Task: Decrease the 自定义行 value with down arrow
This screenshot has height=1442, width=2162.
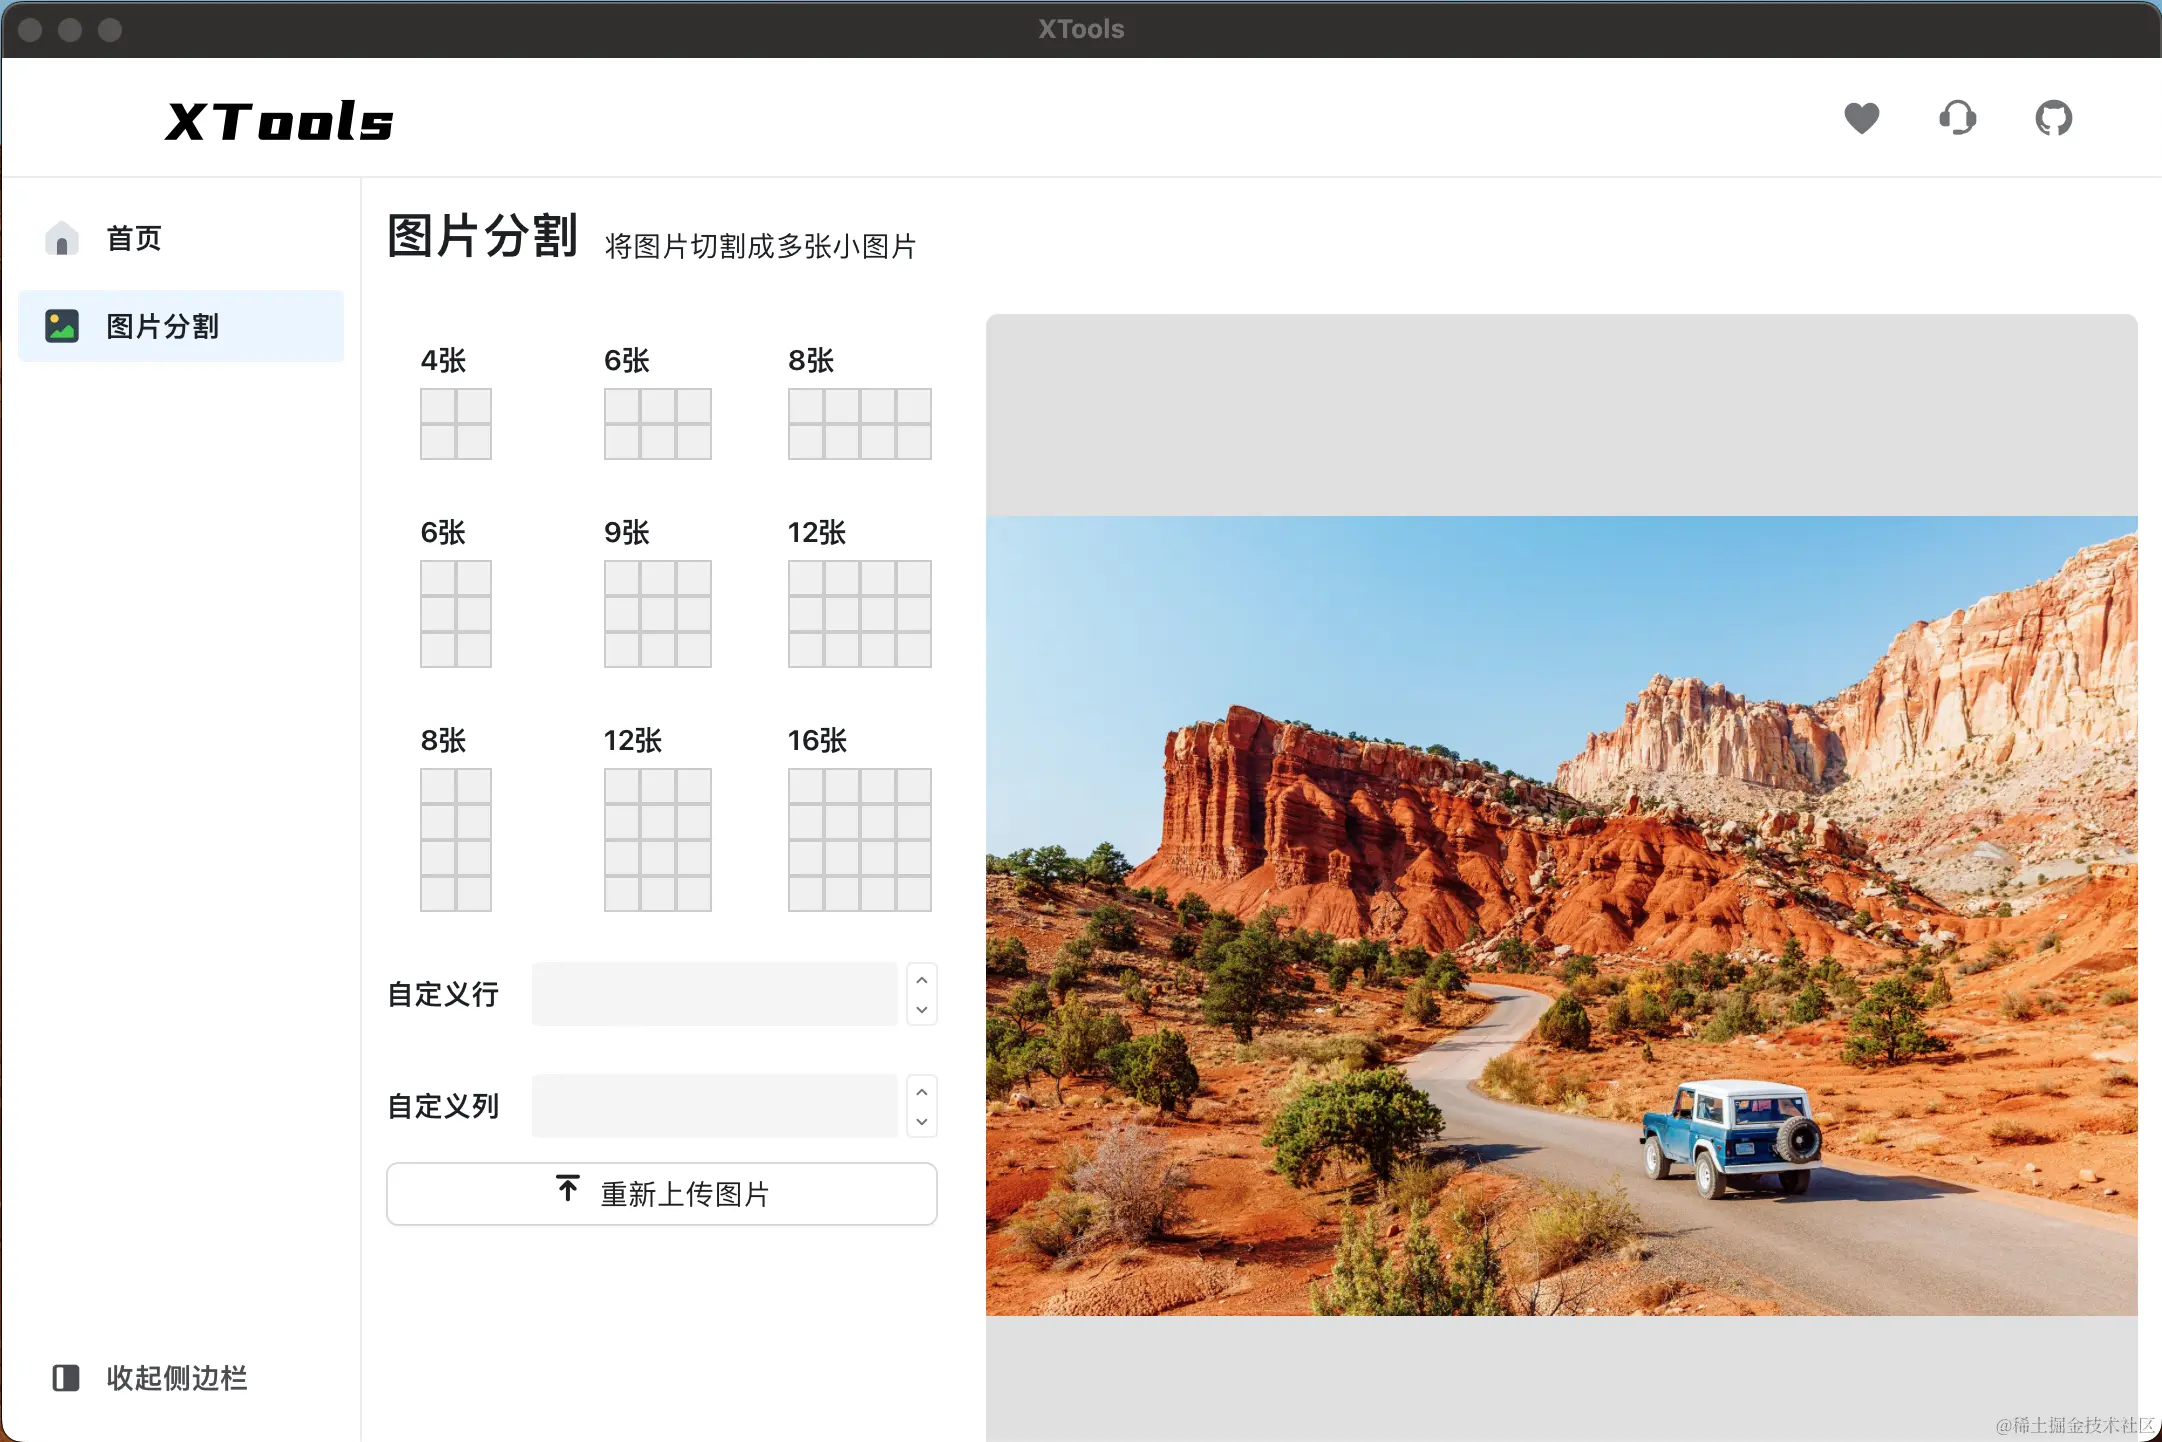Action: pos(922,1009)
